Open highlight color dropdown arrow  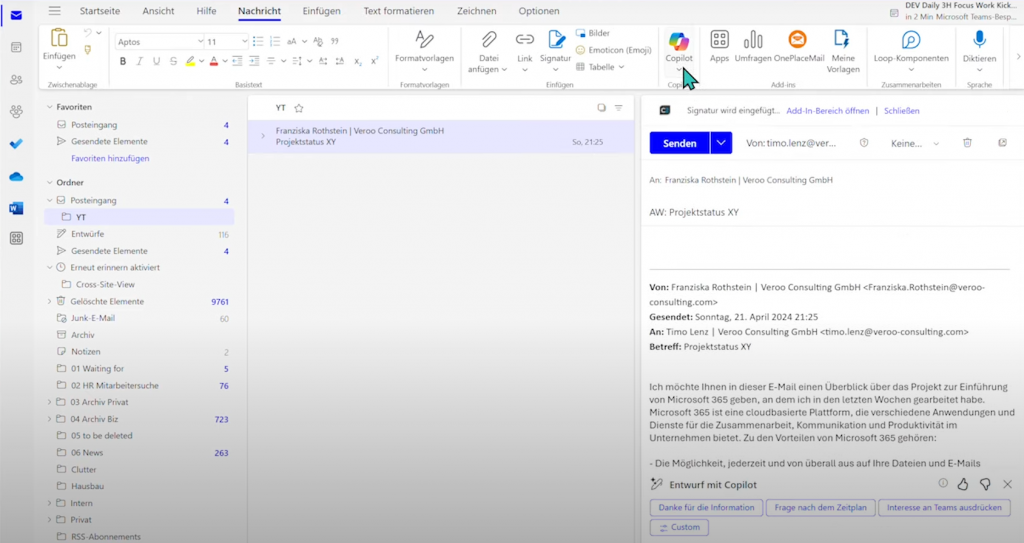click(201, 61)
